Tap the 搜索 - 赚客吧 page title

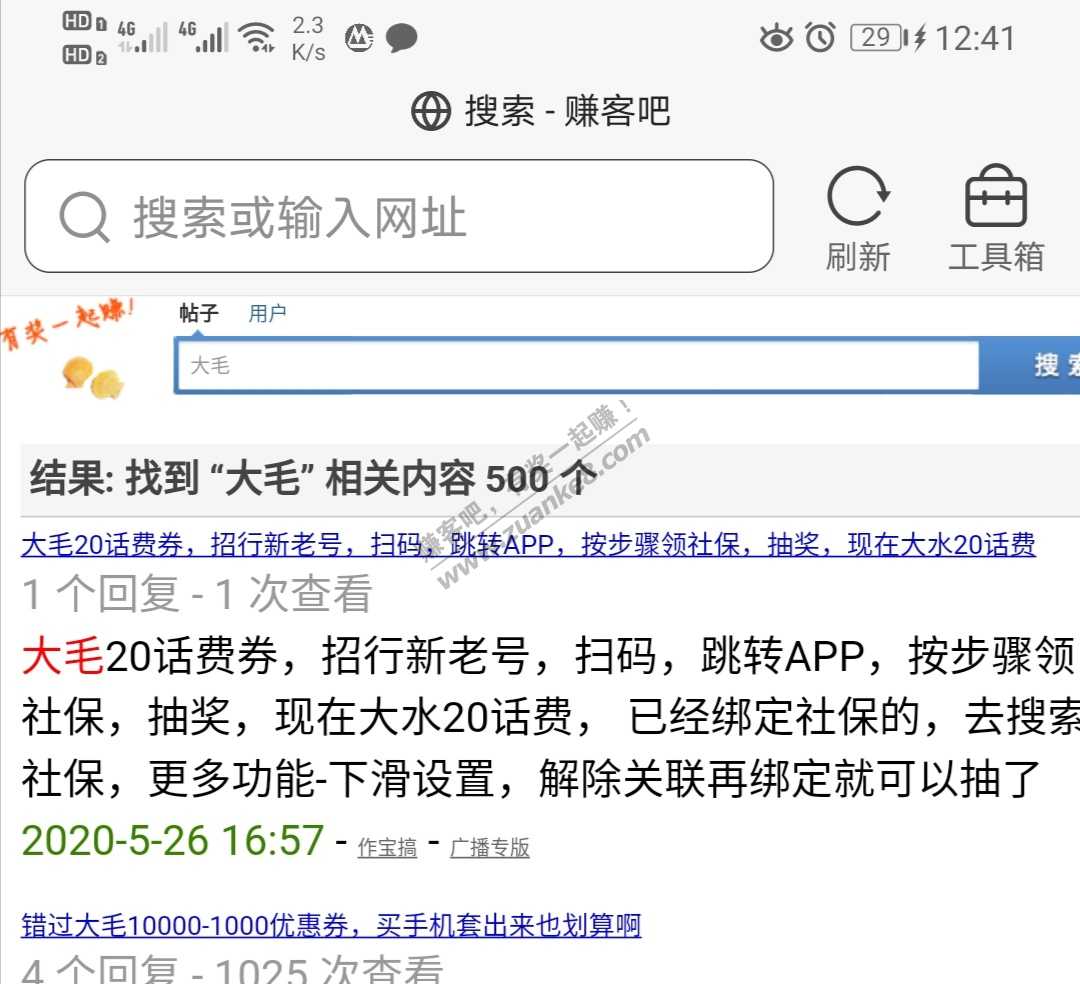(x=567, y=111)
